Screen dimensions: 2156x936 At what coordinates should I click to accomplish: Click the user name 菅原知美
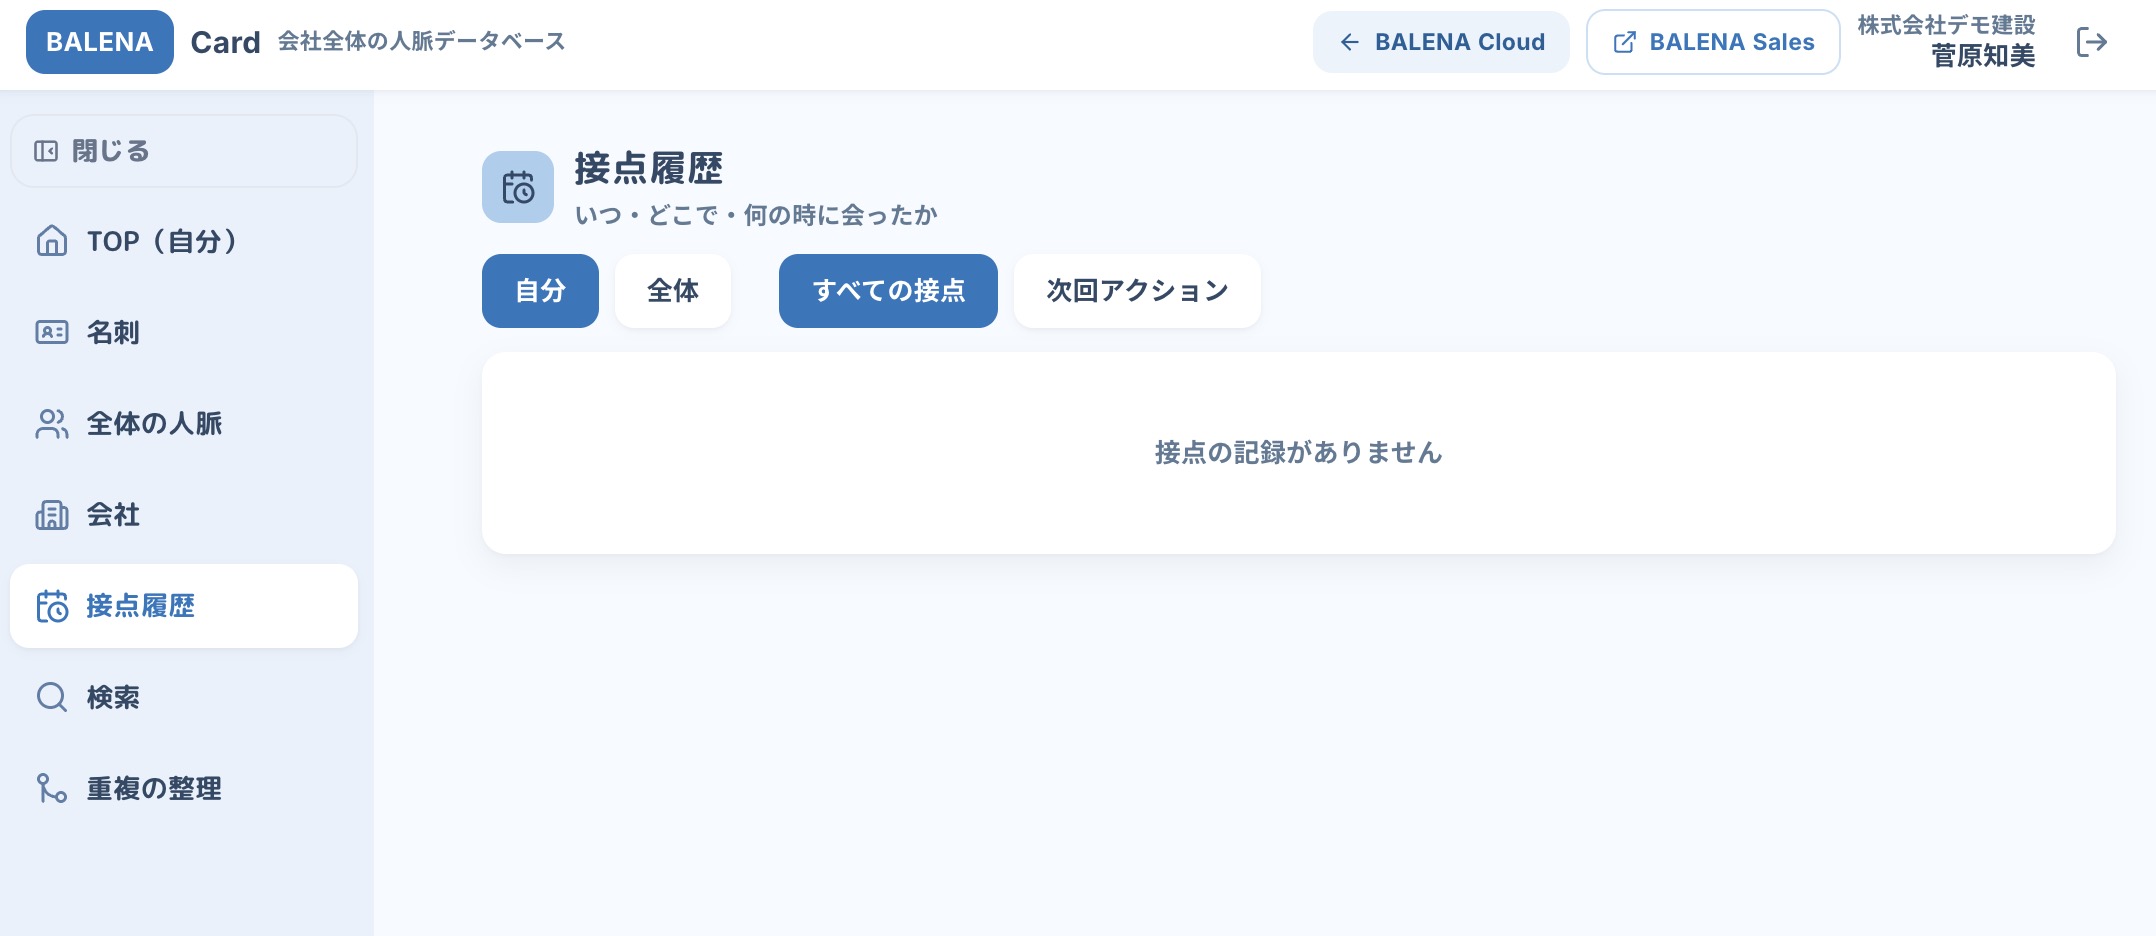[1983, 56]
